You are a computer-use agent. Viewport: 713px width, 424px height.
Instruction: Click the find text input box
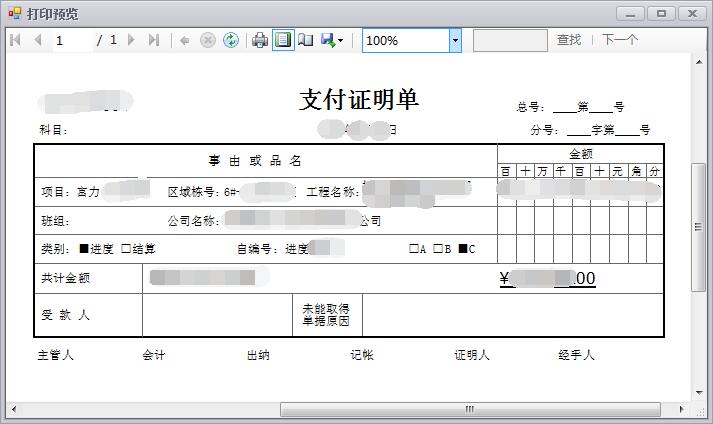coord(509,40)
